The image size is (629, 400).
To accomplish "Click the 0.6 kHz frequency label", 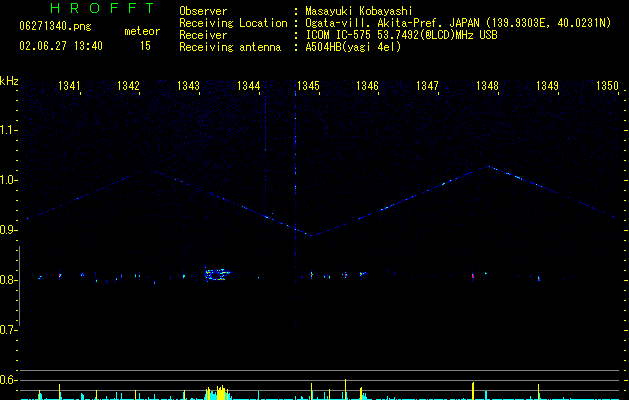I will [x=7, y=380].
